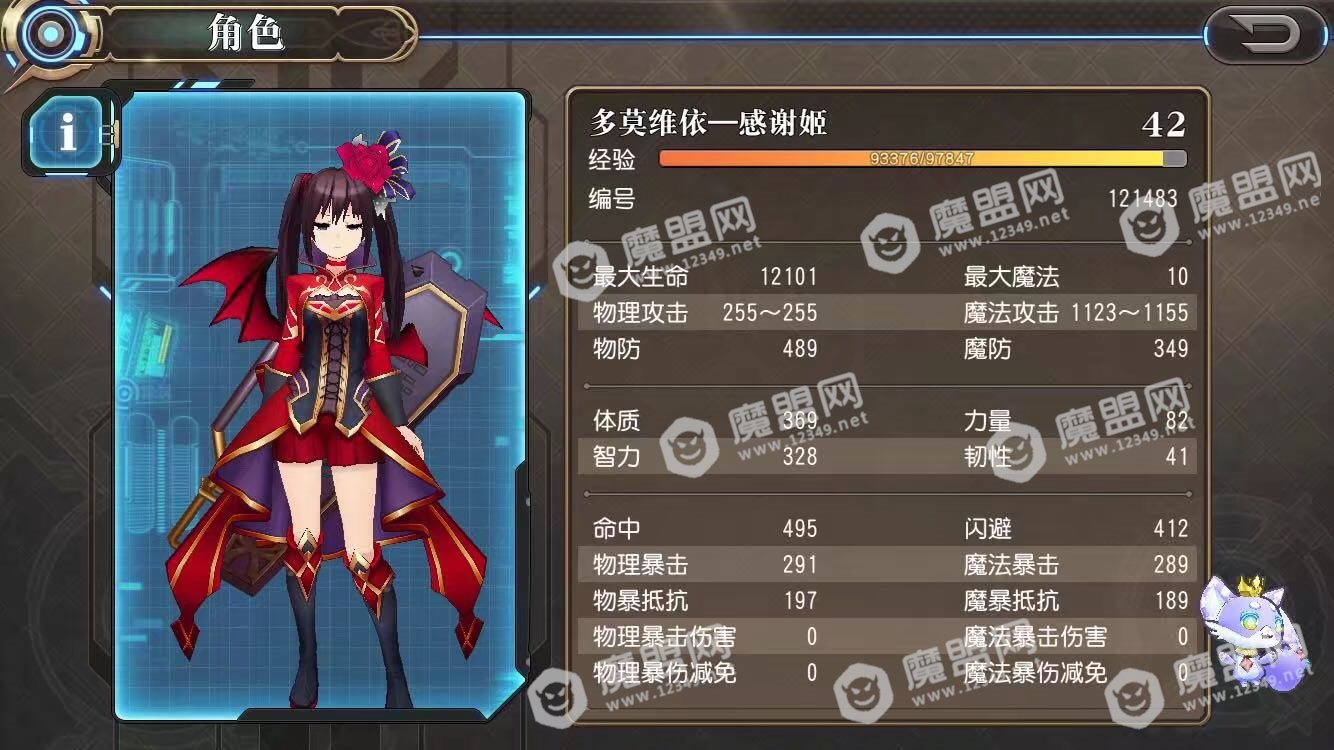The image size is (1334, 750).
Task: Select the 物暴抵抗 stat entry
Action: click(x=705, y=601)
